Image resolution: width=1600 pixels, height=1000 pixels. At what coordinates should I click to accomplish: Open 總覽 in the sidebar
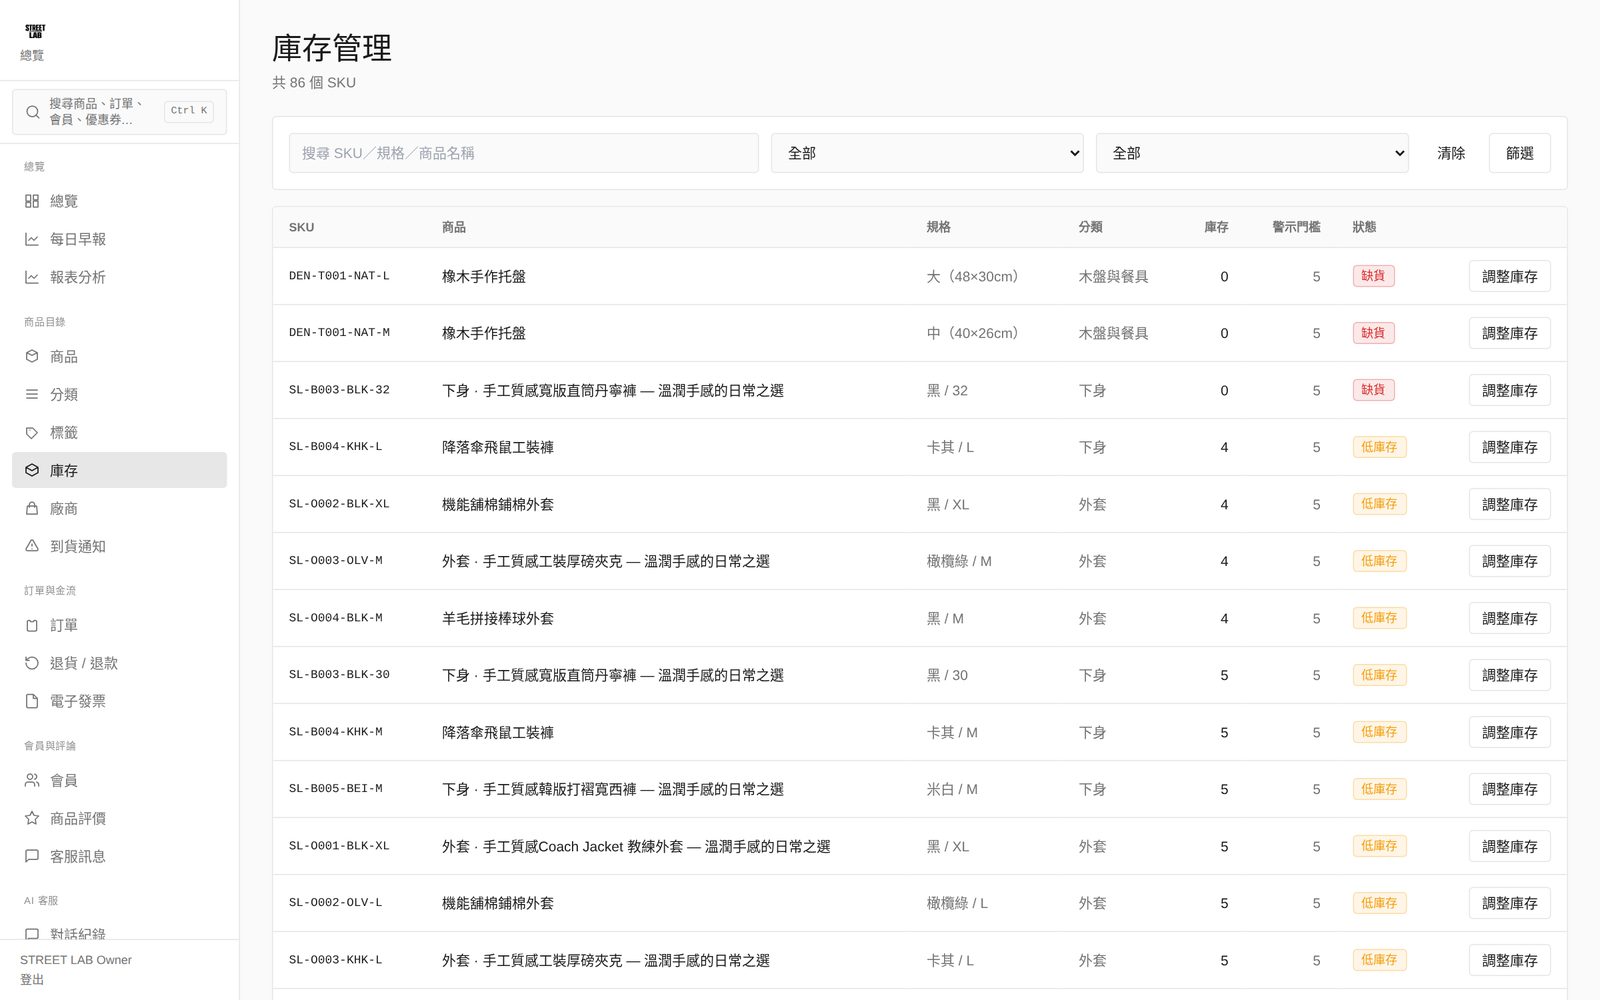[119, 201]
